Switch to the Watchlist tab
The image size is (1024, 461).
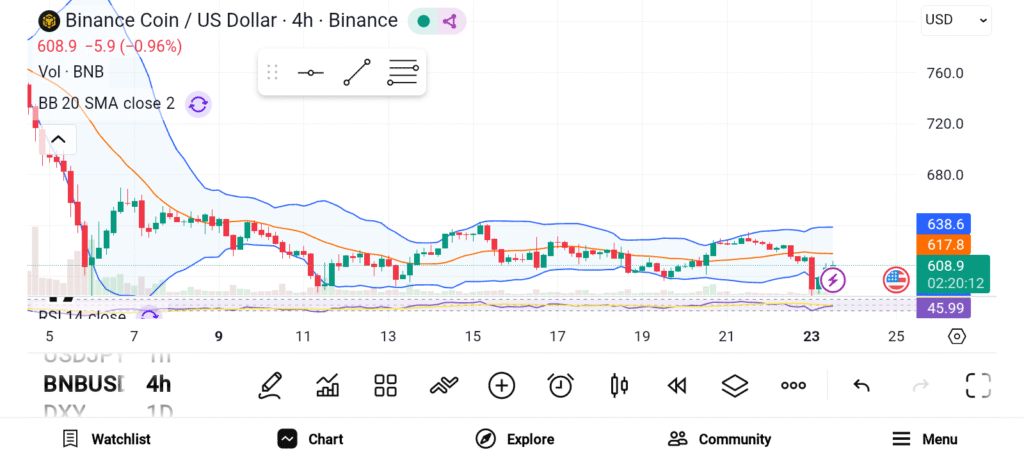(106, 439)
